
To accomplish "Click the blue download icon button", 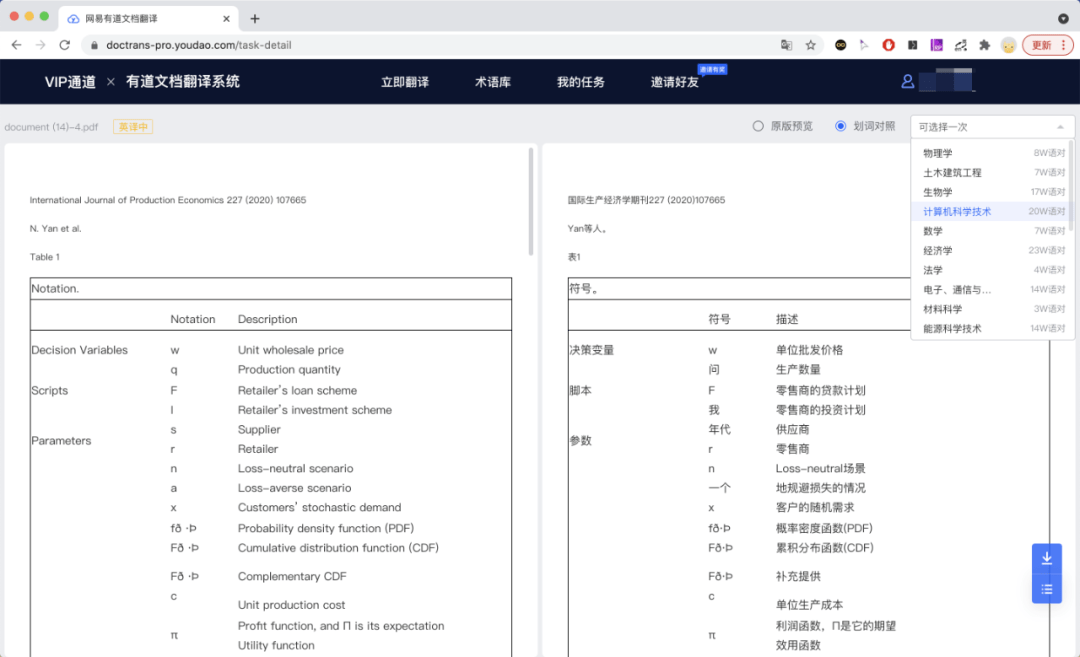I will [x=1046, y=559].
